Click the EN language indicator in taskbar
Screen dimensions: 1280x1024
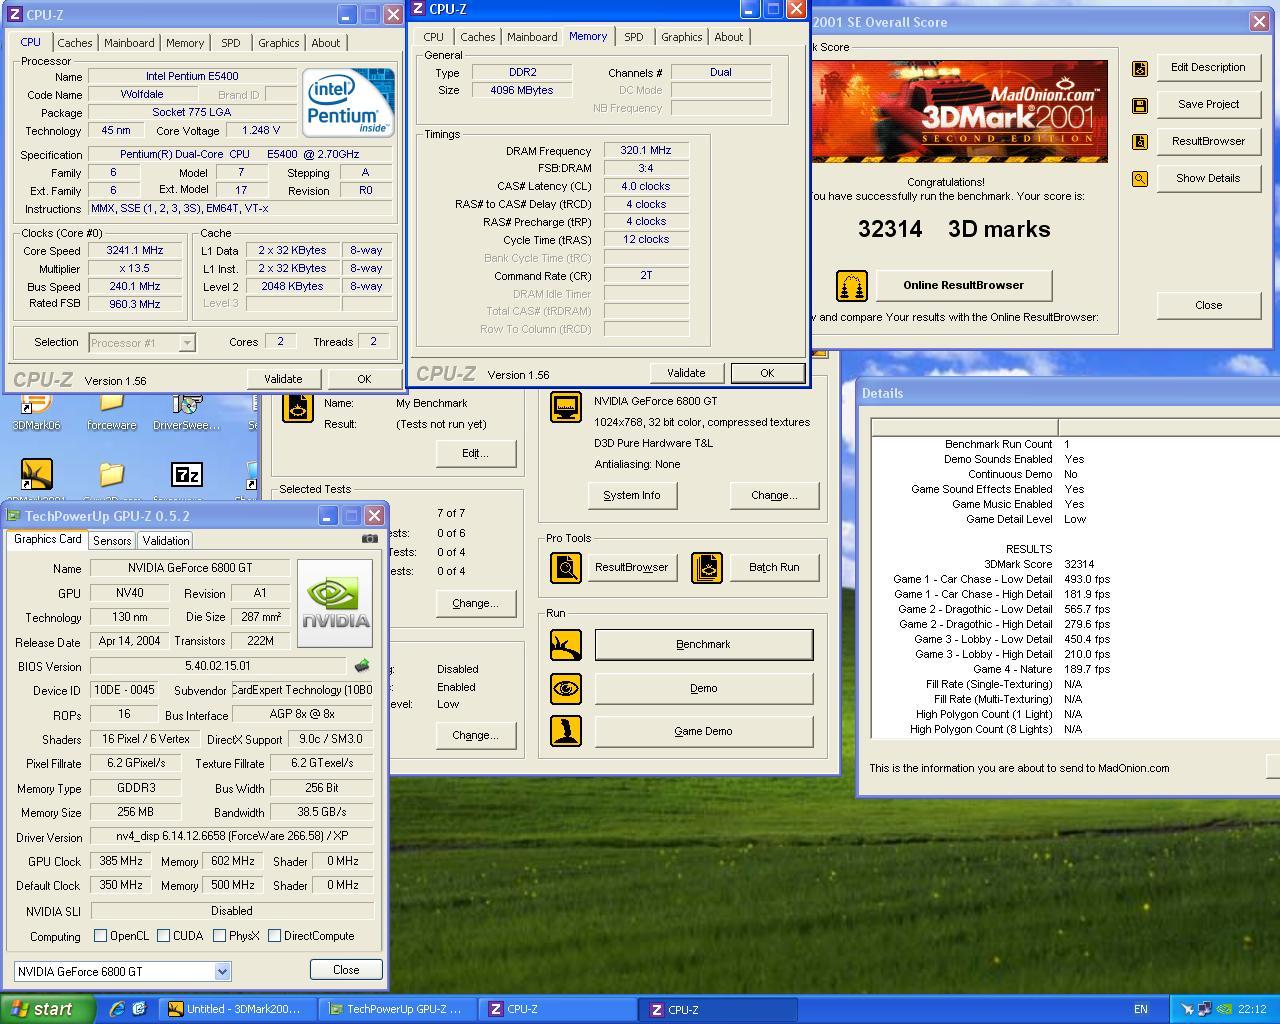pos(1140,1009)
